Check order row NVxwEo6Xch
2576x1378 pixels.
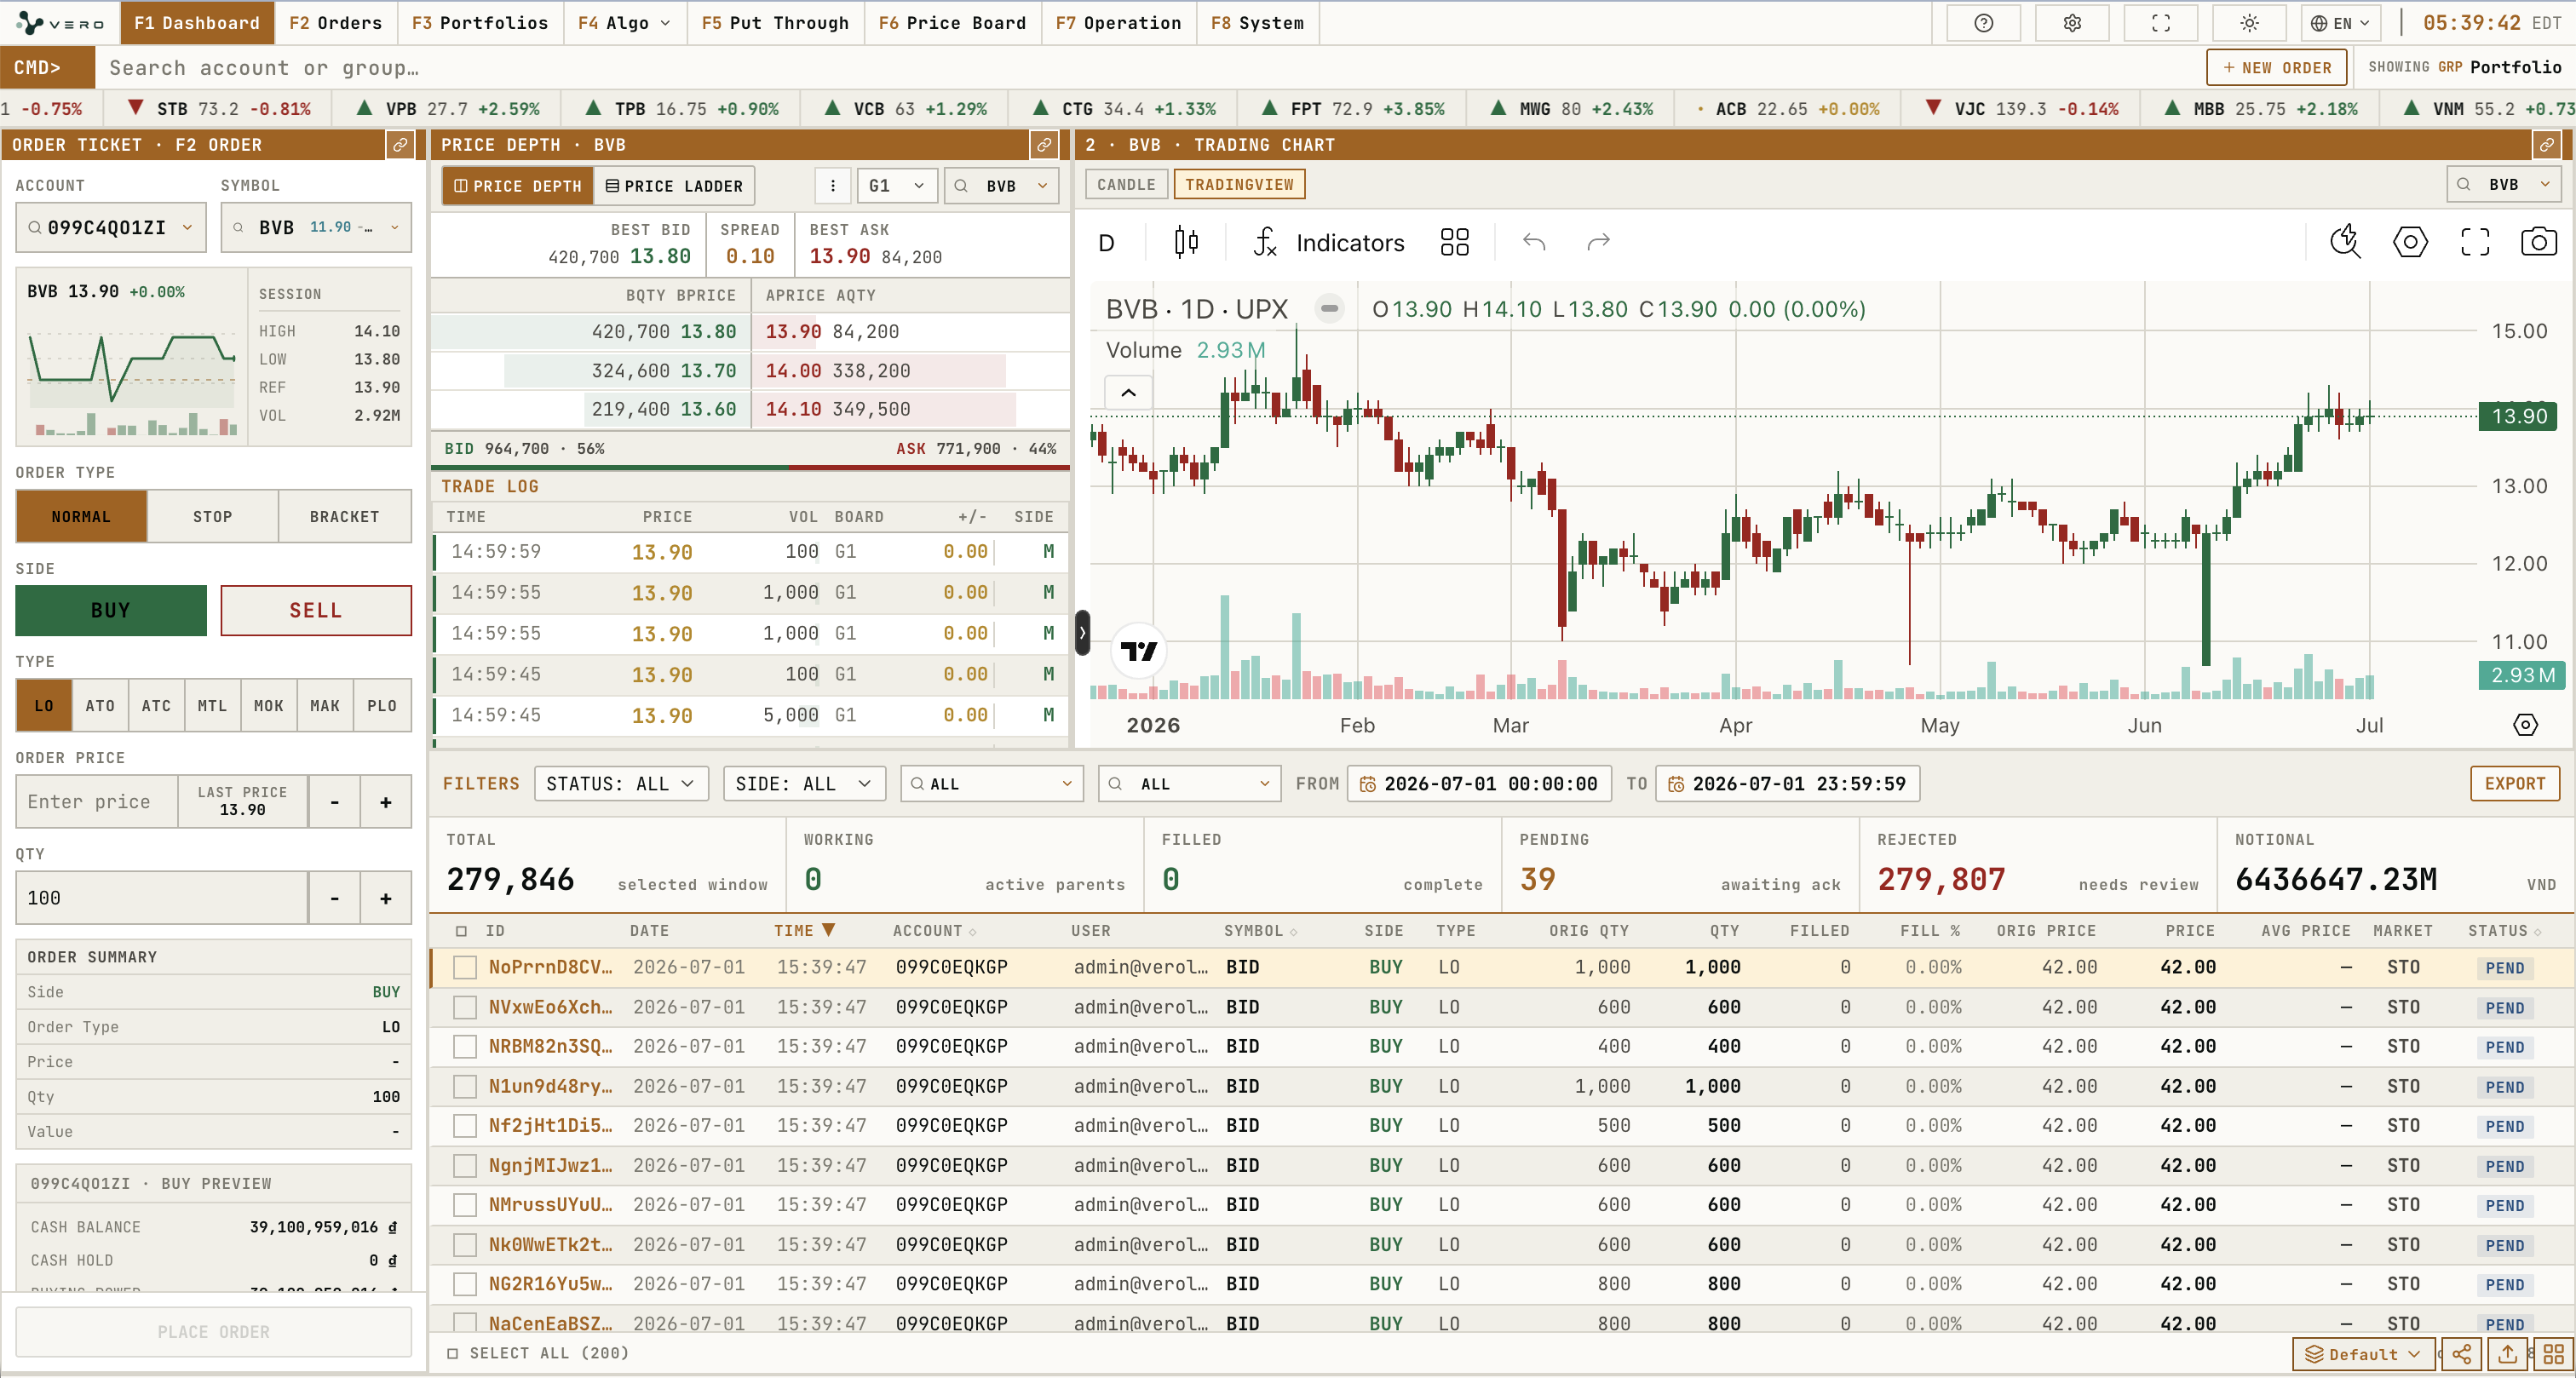click(x=465, y=1007)
